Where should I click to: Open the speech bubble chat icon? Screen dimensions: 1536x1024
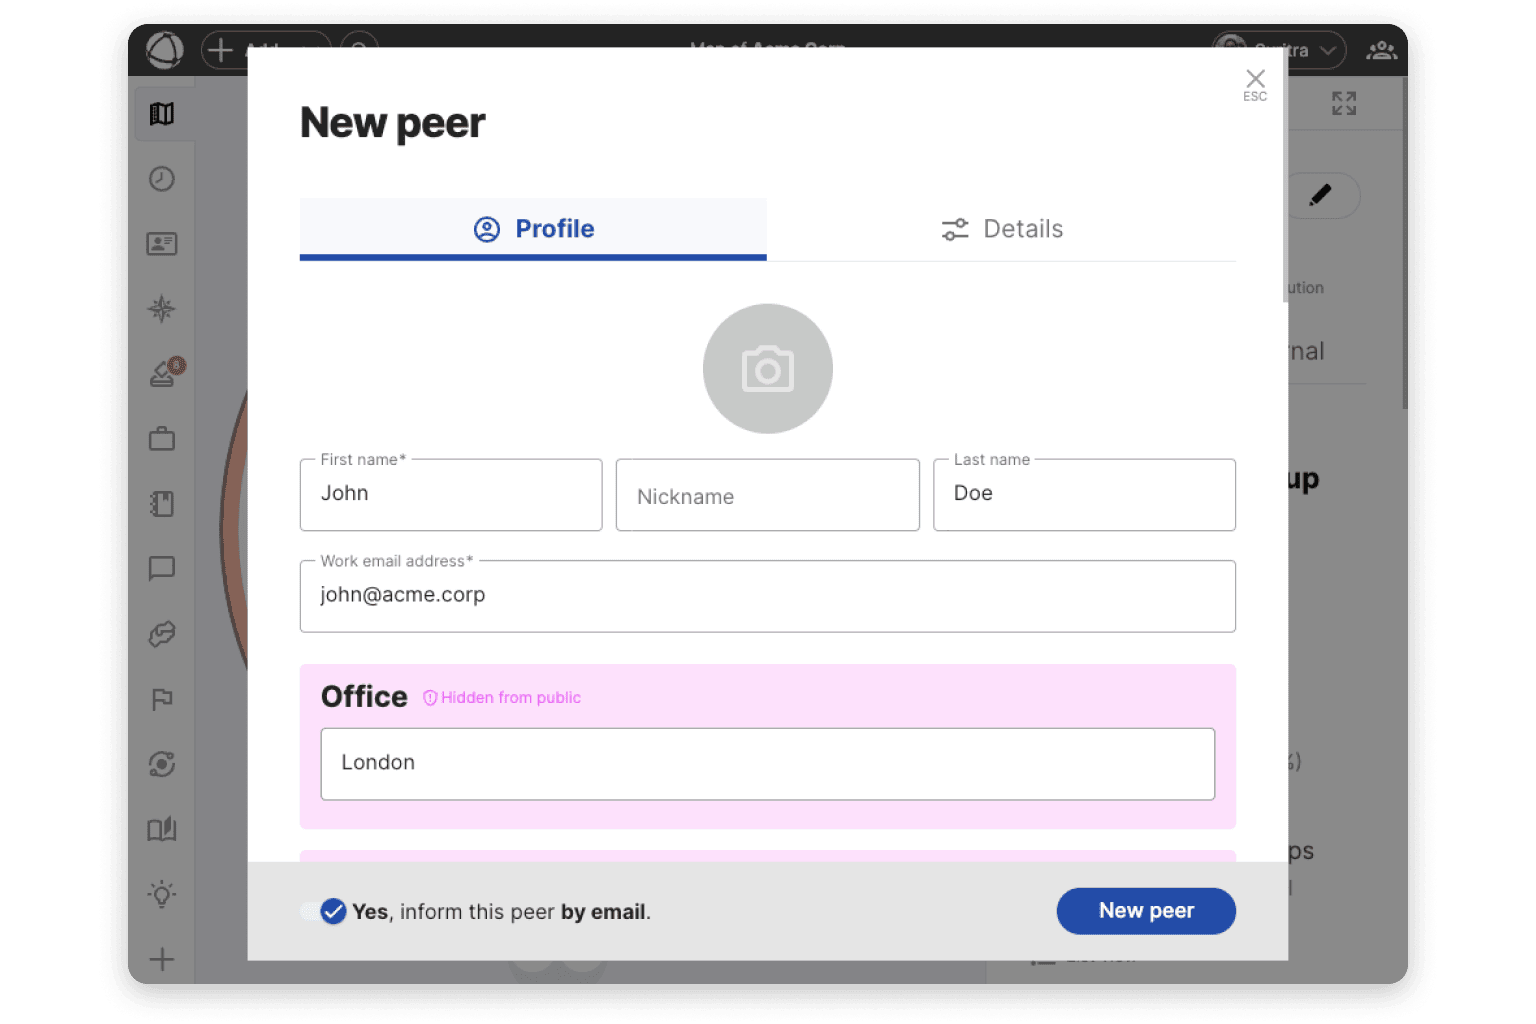(162, 569)
